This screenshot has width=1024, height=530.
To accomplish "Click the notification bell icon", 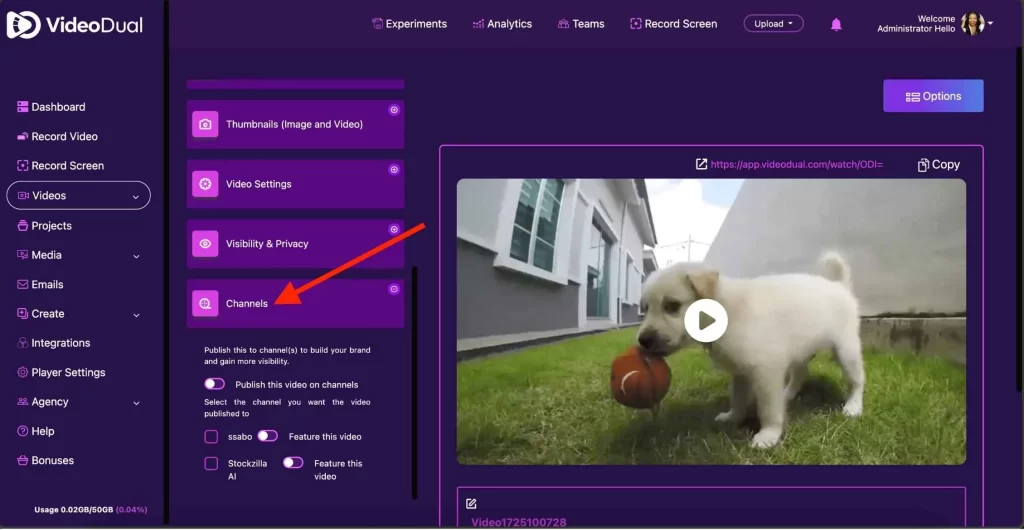I will click(836, 24).
